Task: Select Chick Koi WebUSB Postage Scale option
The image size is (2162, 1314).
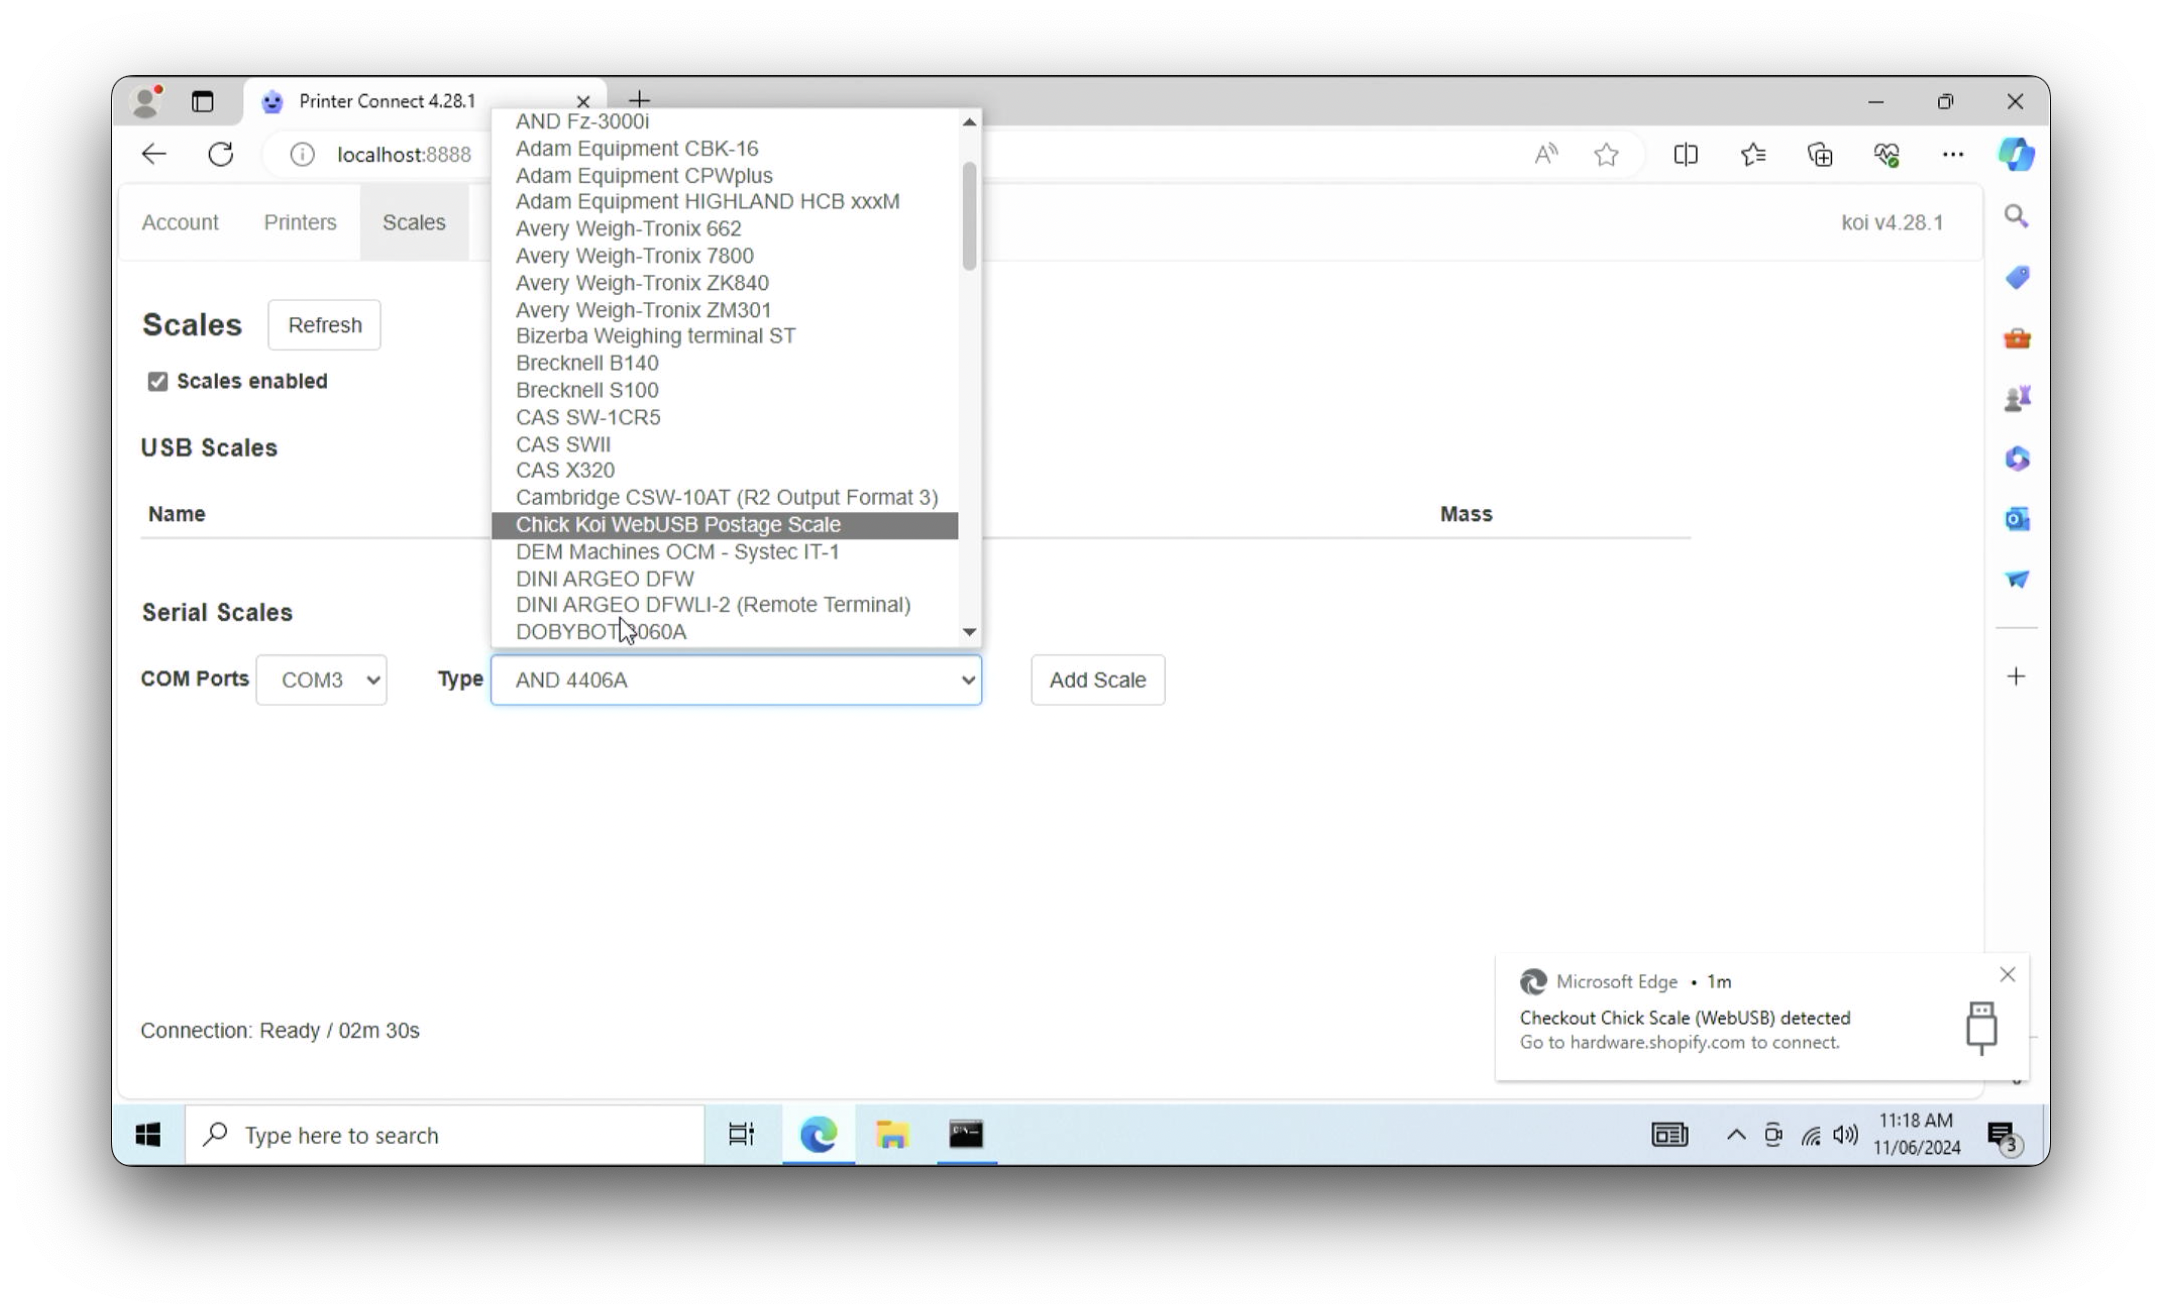Action: click(678, 525)
